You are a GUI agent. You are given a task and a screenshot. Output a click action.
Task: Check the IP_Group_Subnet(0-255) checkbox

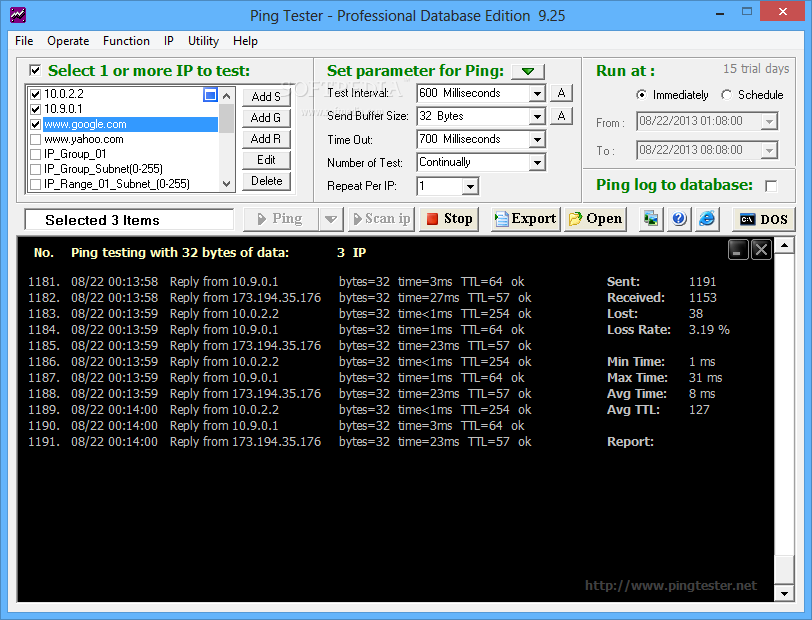tap(36, 169)
